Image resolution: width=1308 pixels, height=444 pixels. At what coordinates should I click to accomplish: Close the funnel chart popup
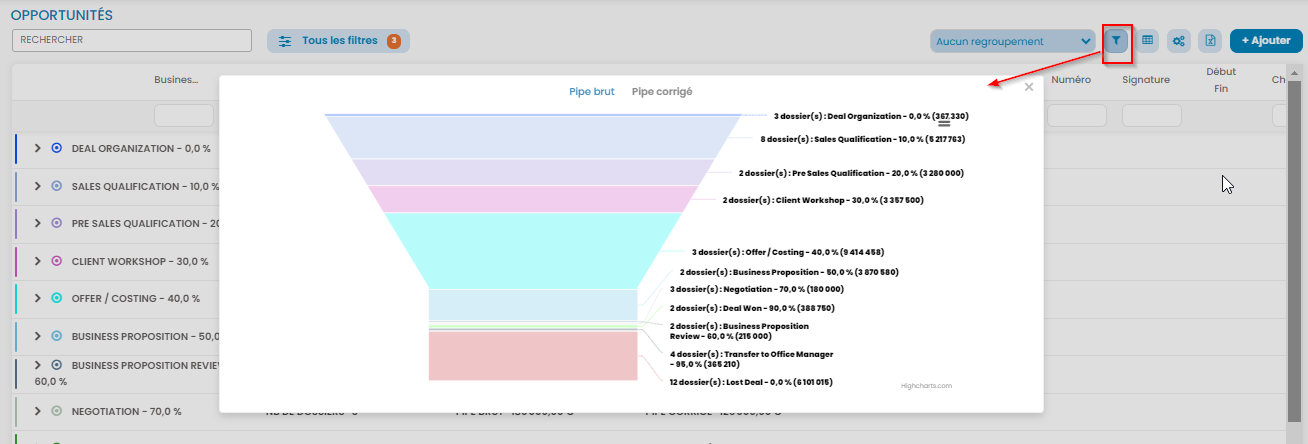click(x=1029, y=88)
